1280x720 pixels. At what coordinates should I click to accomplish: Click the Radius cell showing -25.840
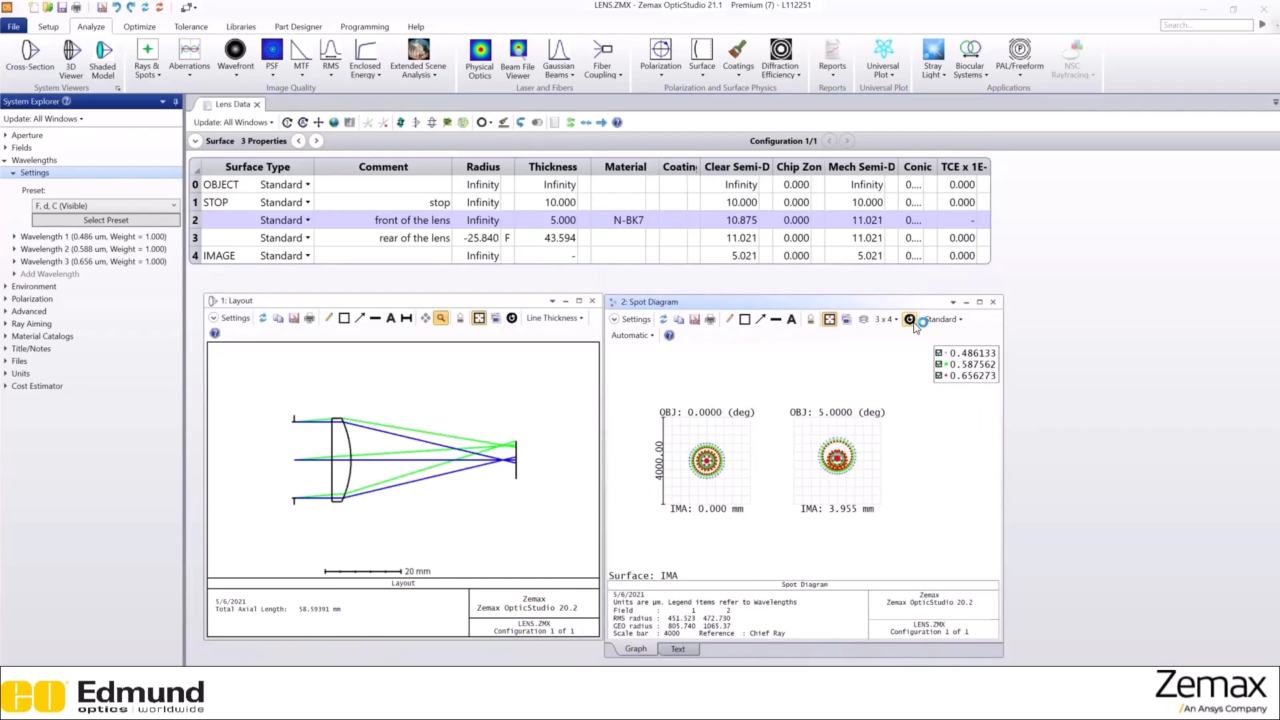482,238
